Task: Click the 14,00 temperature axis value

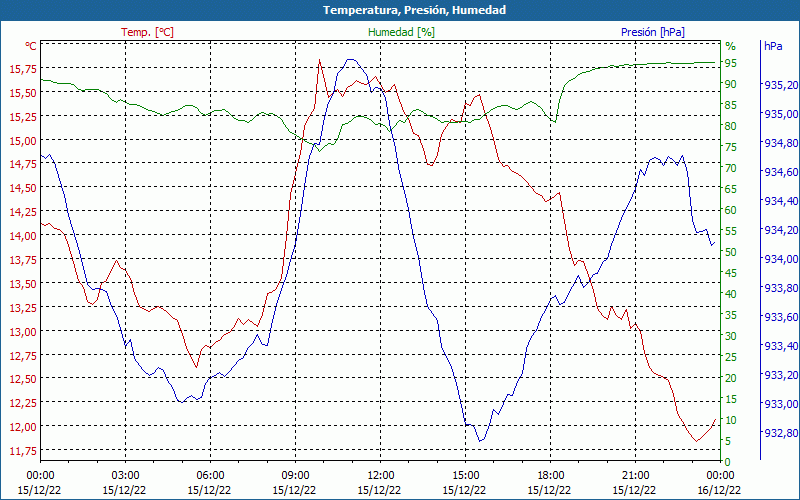Action: pyautogui.click(x=23, y=236)
